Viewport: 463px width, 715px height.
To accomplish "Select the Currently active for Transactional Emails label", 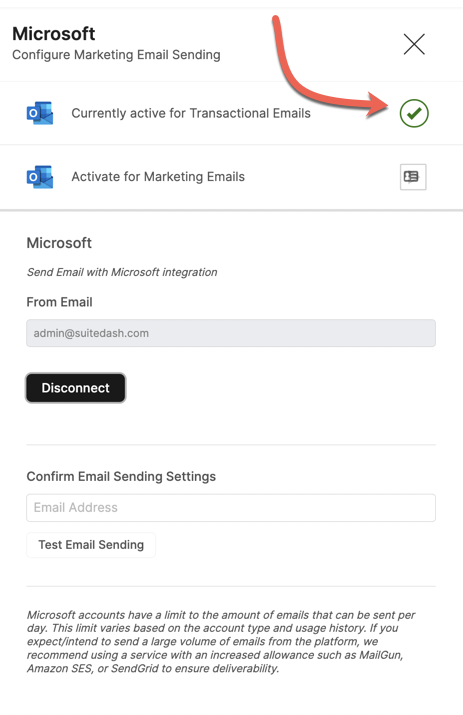I will [191, 113].
